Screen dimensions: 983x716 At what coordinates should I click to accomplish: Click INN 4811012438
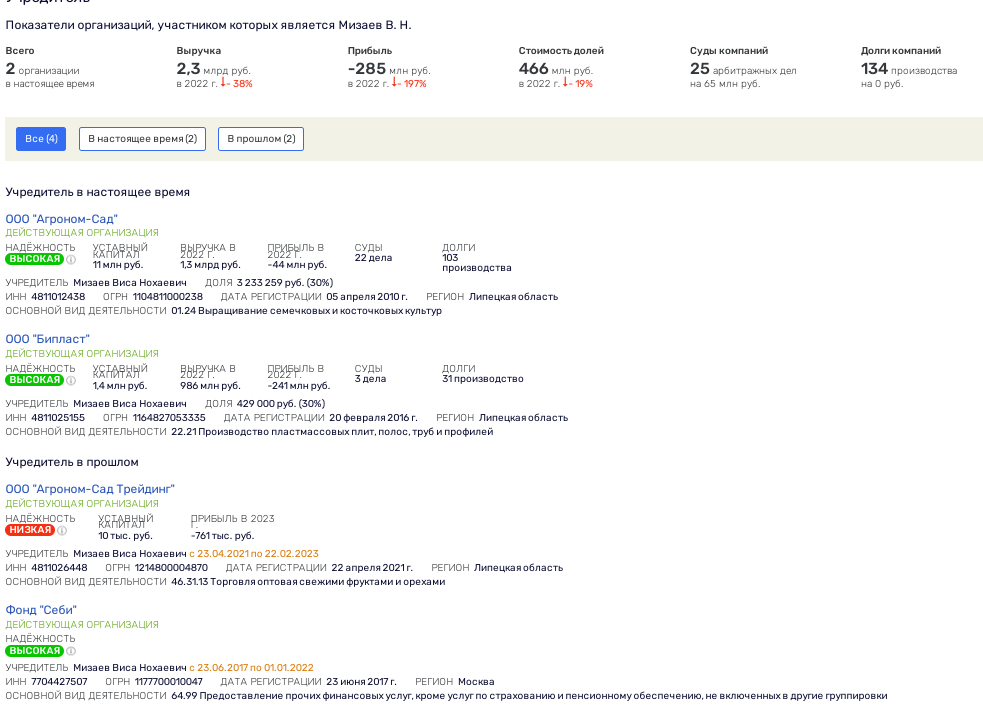pos(58,297)
